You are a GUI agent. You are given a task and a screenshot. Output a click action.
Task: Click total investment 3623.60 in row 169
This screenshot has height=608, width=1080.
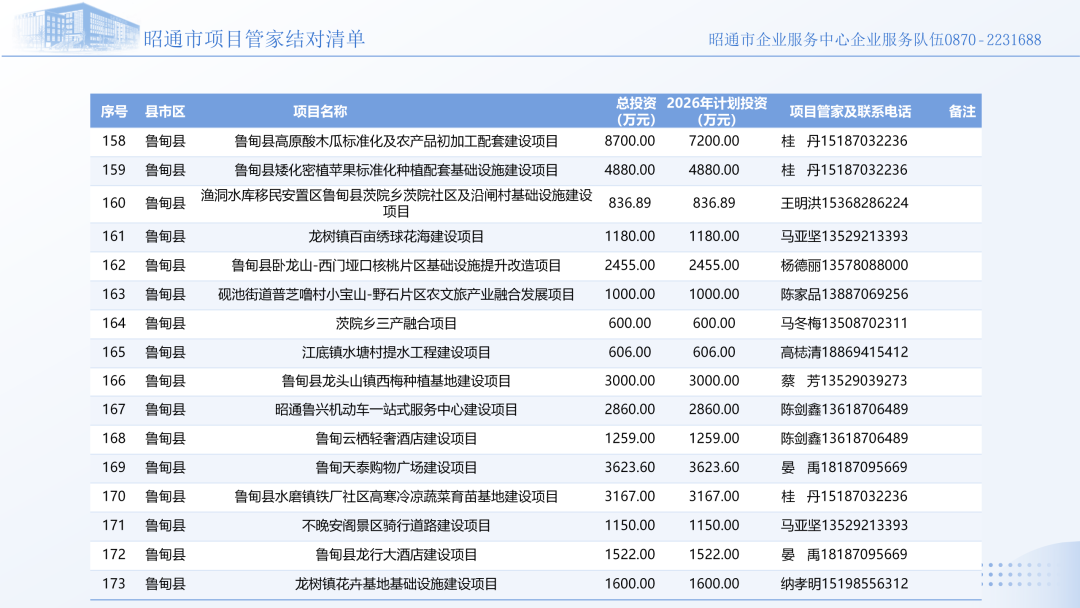point(630,468)
